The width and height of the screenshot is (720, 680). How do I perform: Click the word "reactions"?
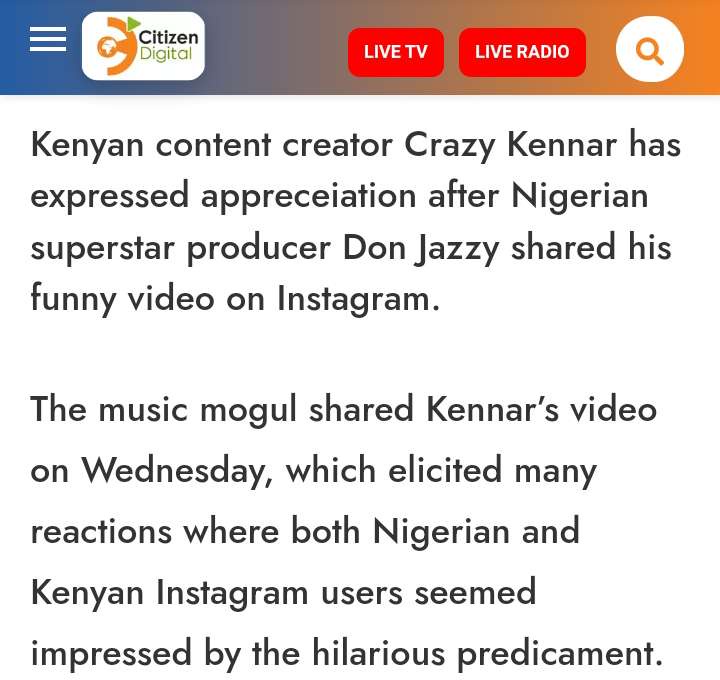(101, 531)
